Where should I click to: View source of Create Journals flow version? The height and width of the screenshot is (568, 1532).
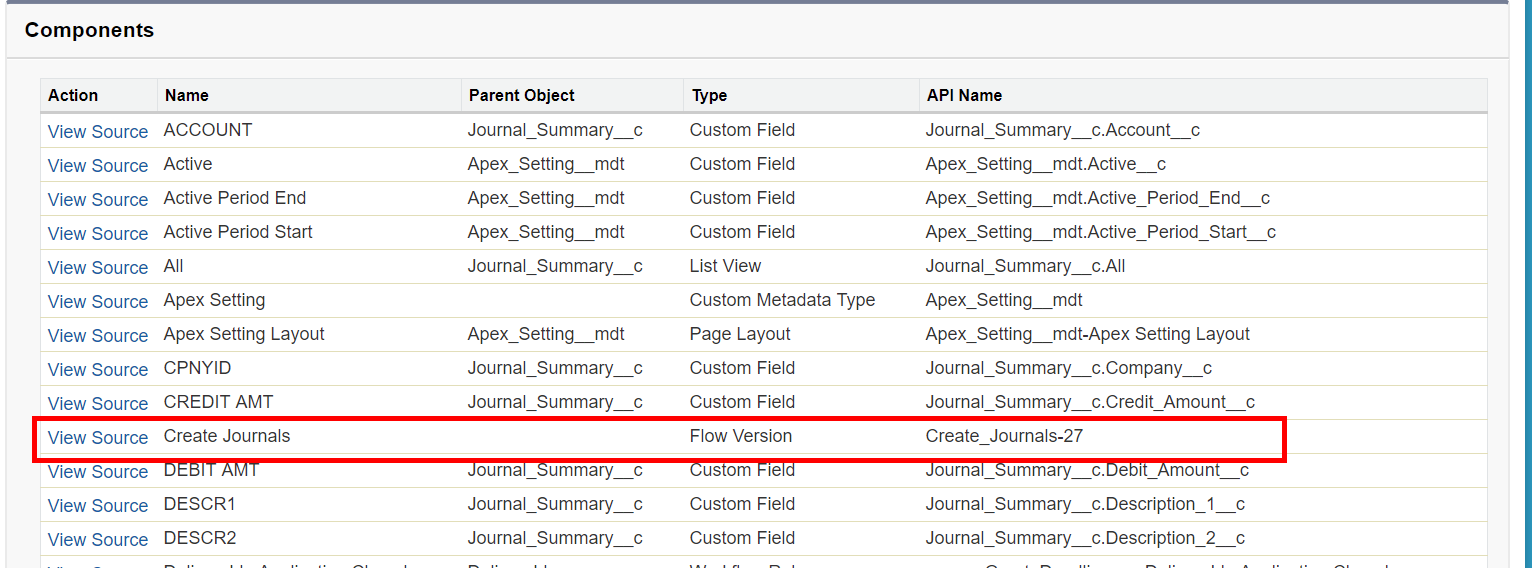coord(97,437)
